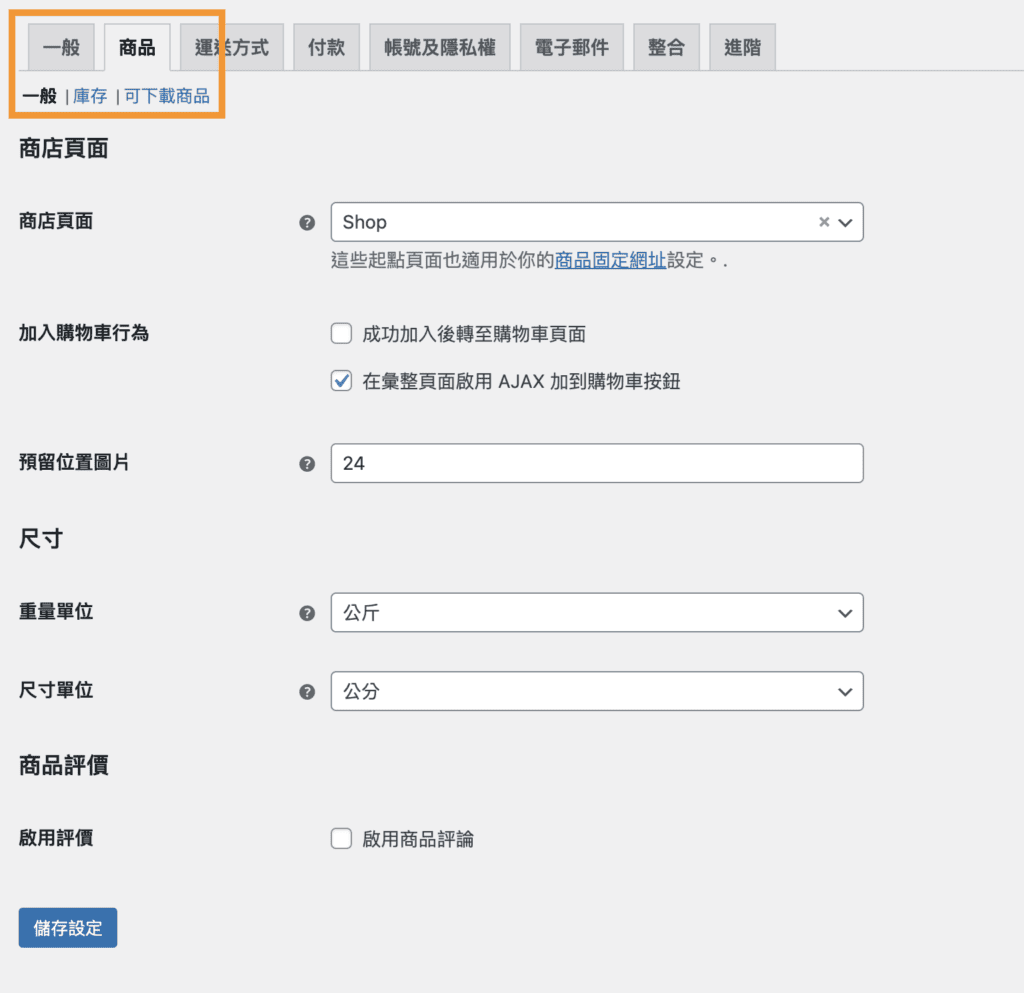Image resolution: width=1024 pixels, height=993 pixels.
Task: Clear the selected Shop page with the × icon
Action: pos(823,222)
